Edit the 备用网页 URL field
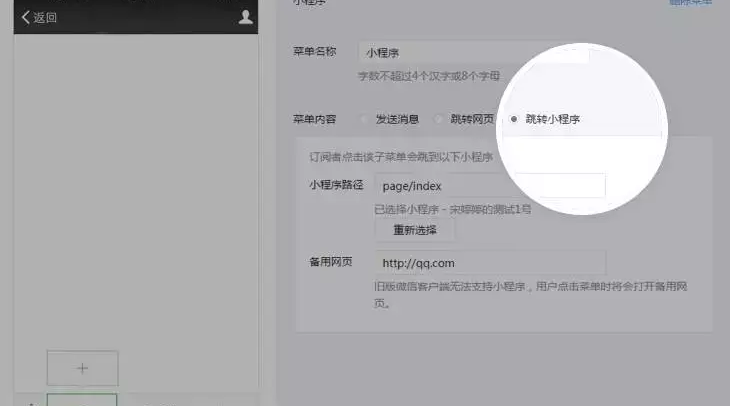 click(490, 263)
